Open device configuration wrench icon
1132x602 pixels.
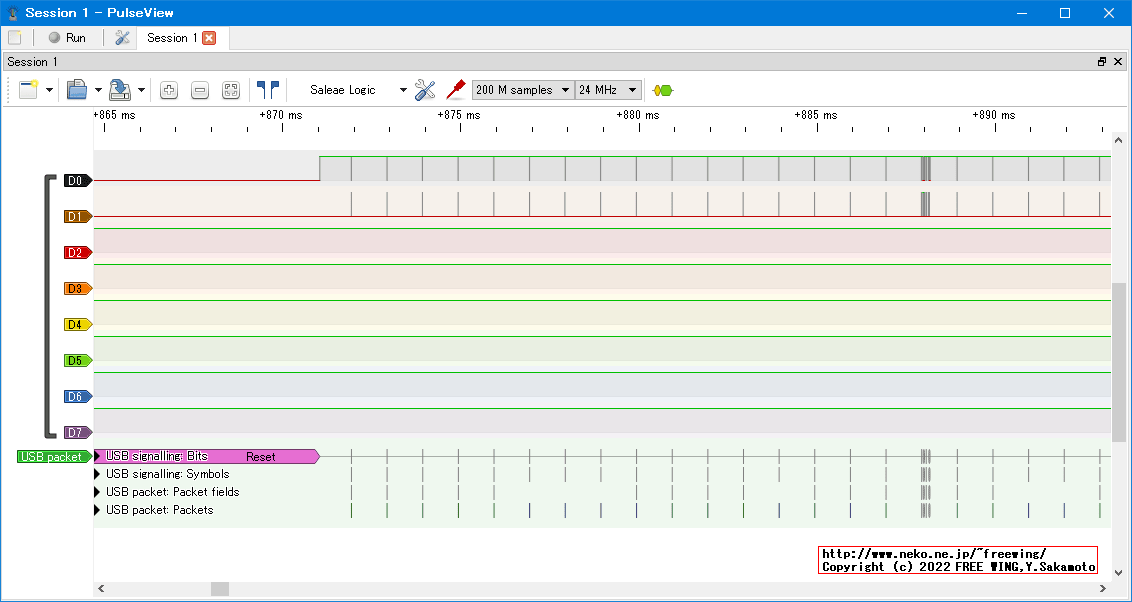tap(425, 90)
